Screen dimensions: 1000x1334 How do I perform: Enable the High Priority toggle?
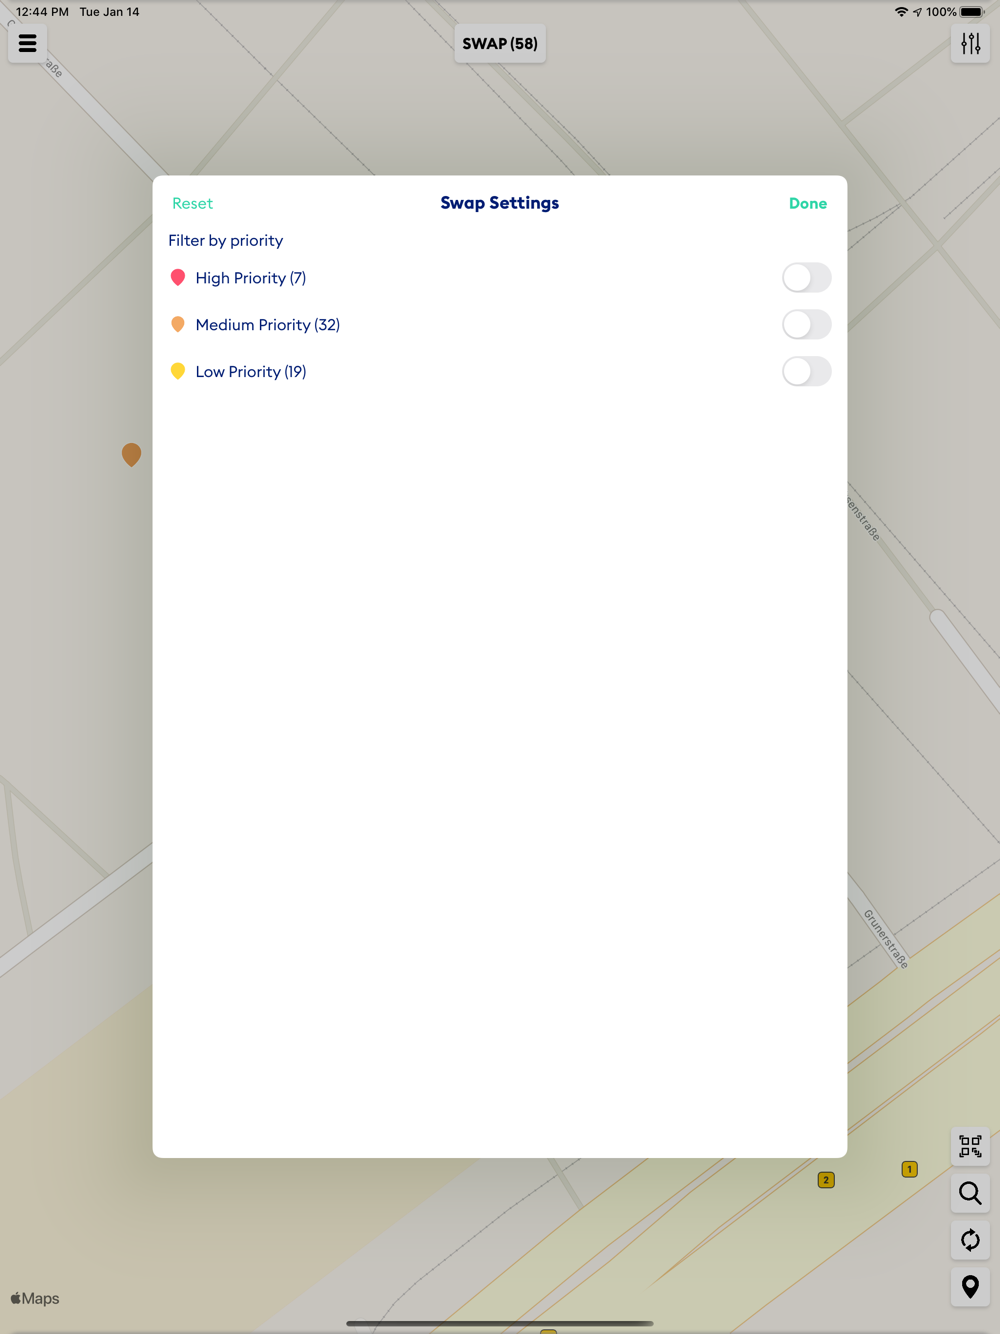tap(806, 278)
